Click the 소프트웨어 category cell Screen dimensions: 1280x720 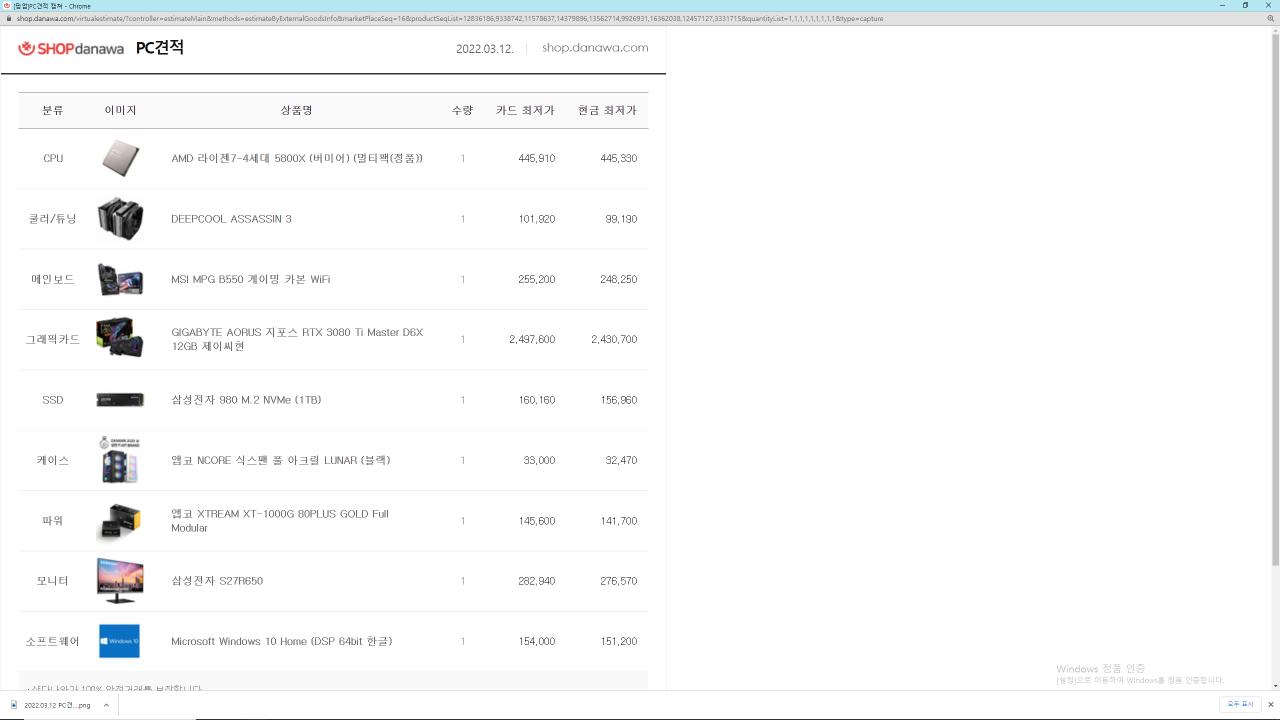53,641
